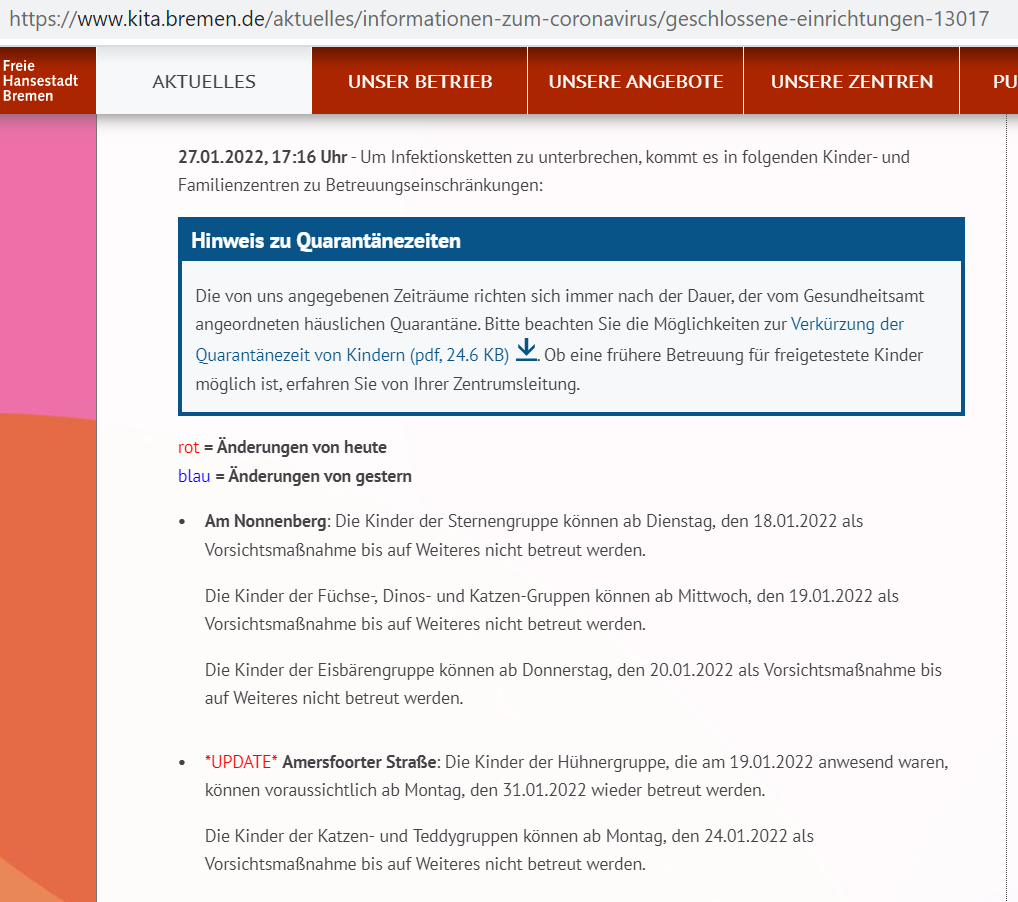Click the 'Amersfoorter Straße' entry title
Image resolution: width=1018 pixels, height=902 pixels.
361,762
